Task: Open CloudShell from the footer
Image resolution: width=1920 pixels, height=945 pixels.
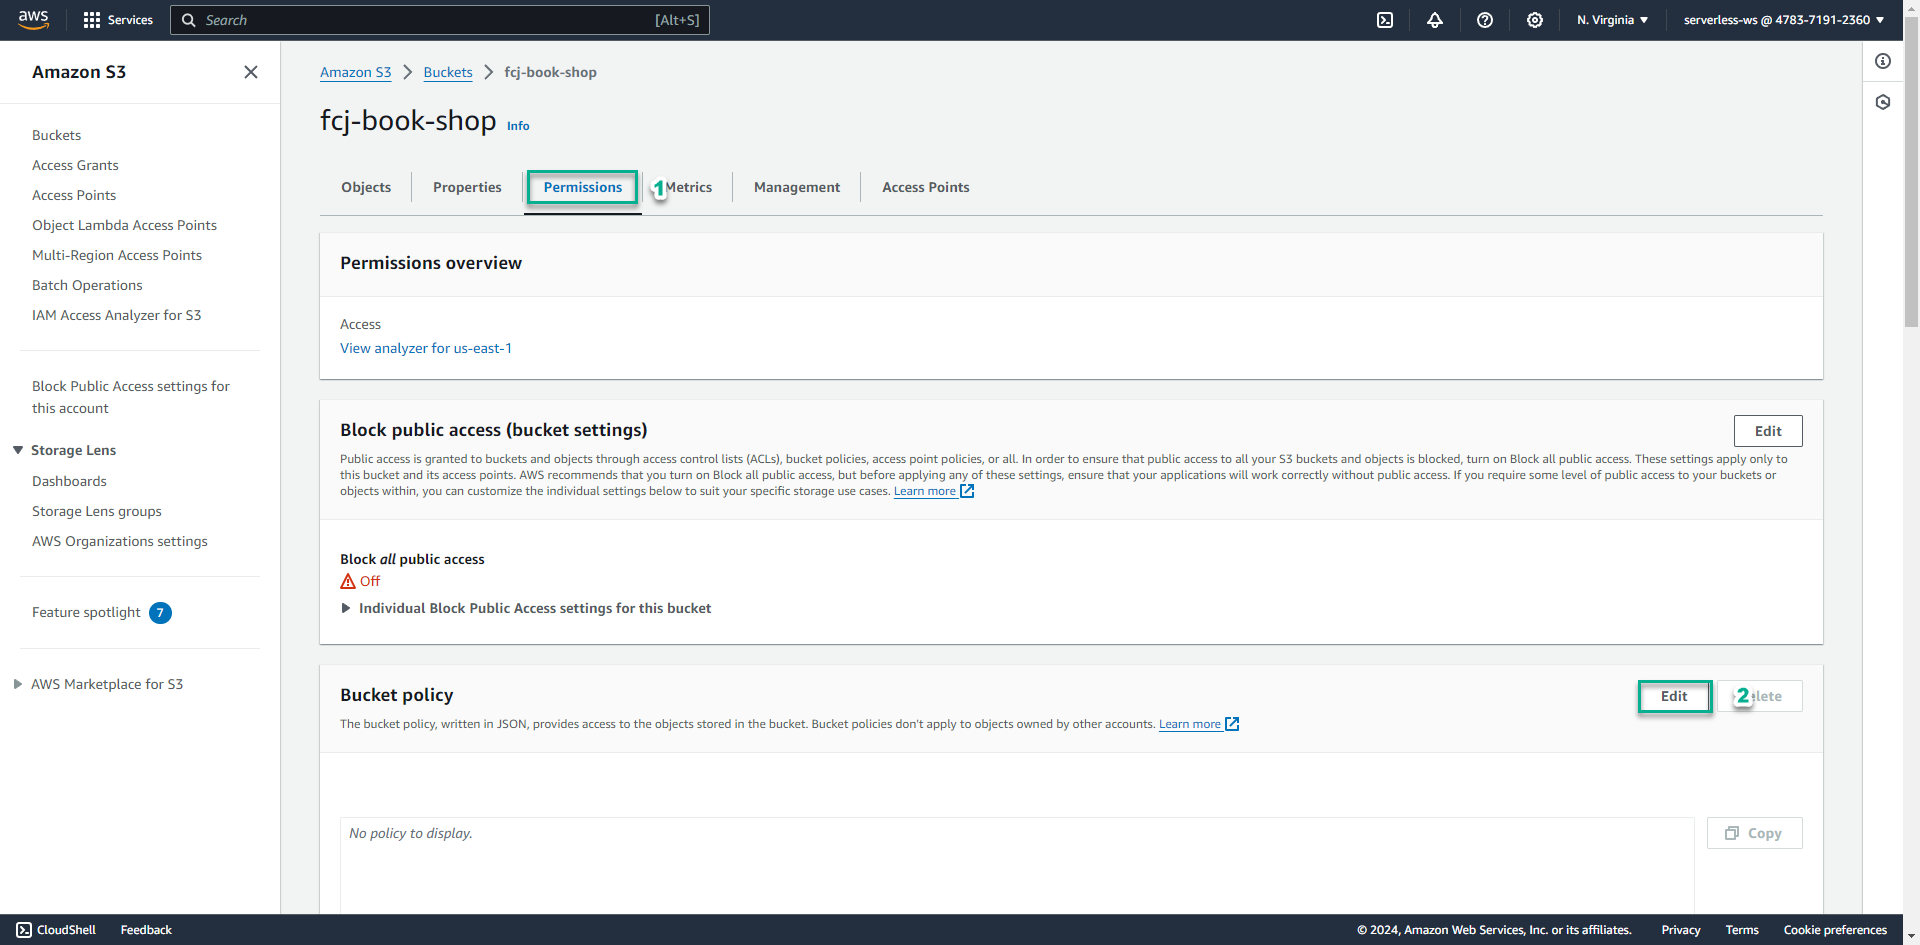Action: coord(56,930)
